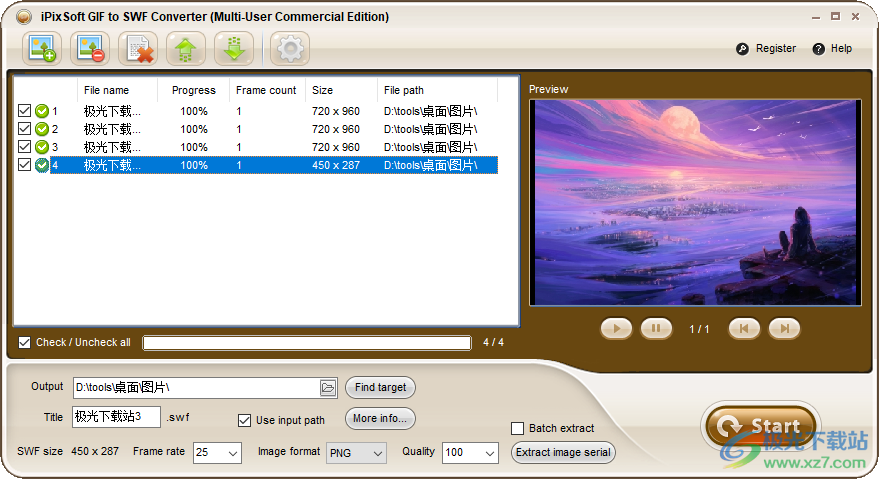879x479 pixels.
Task: Click the Progress column header
Action: (x=193, y=90)
